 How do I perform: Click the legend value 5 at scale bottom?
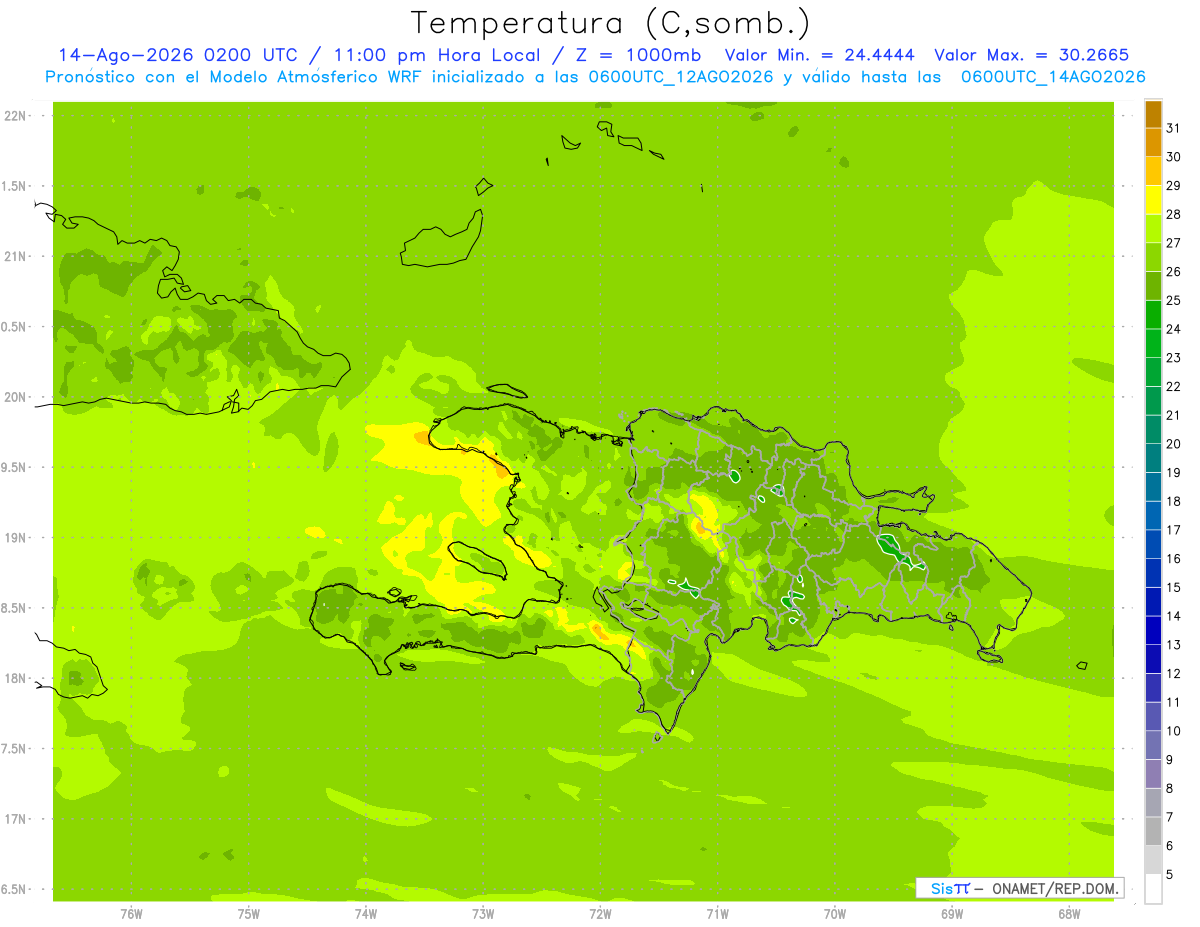[1170, 874]
